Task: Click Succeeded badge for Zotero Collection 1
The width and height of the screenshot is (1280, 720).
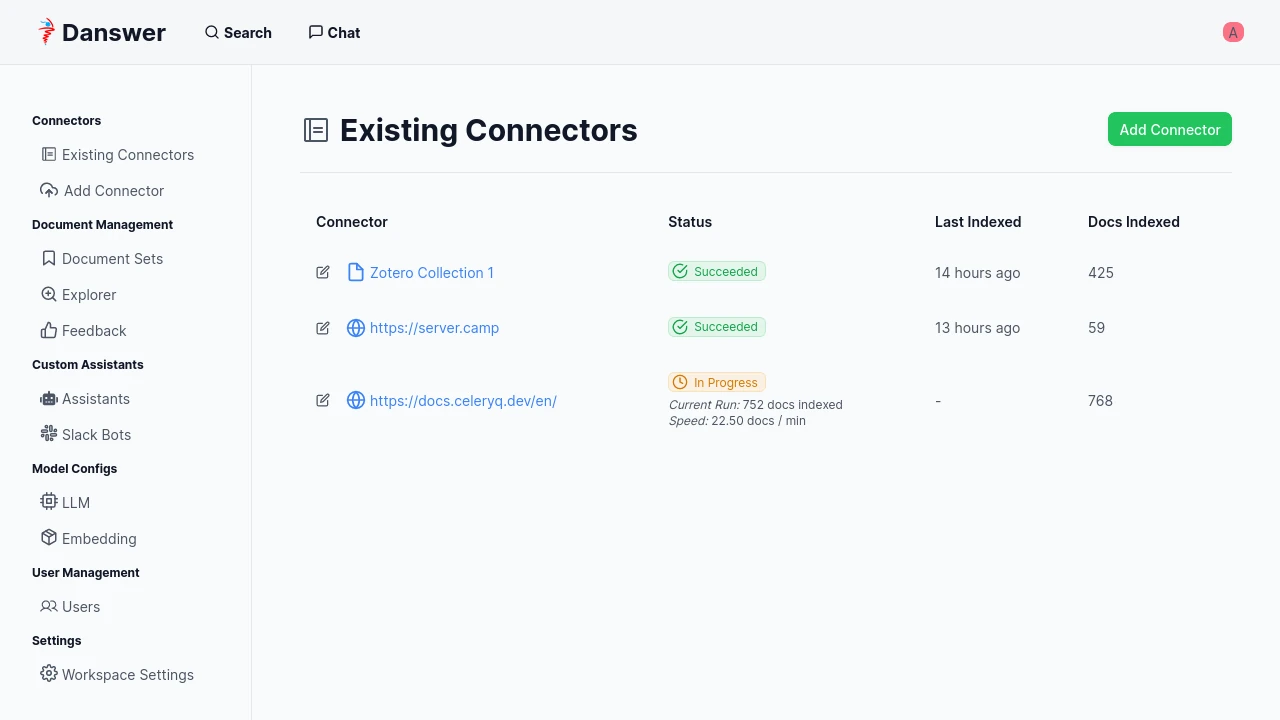Action: tap(717, 271)
